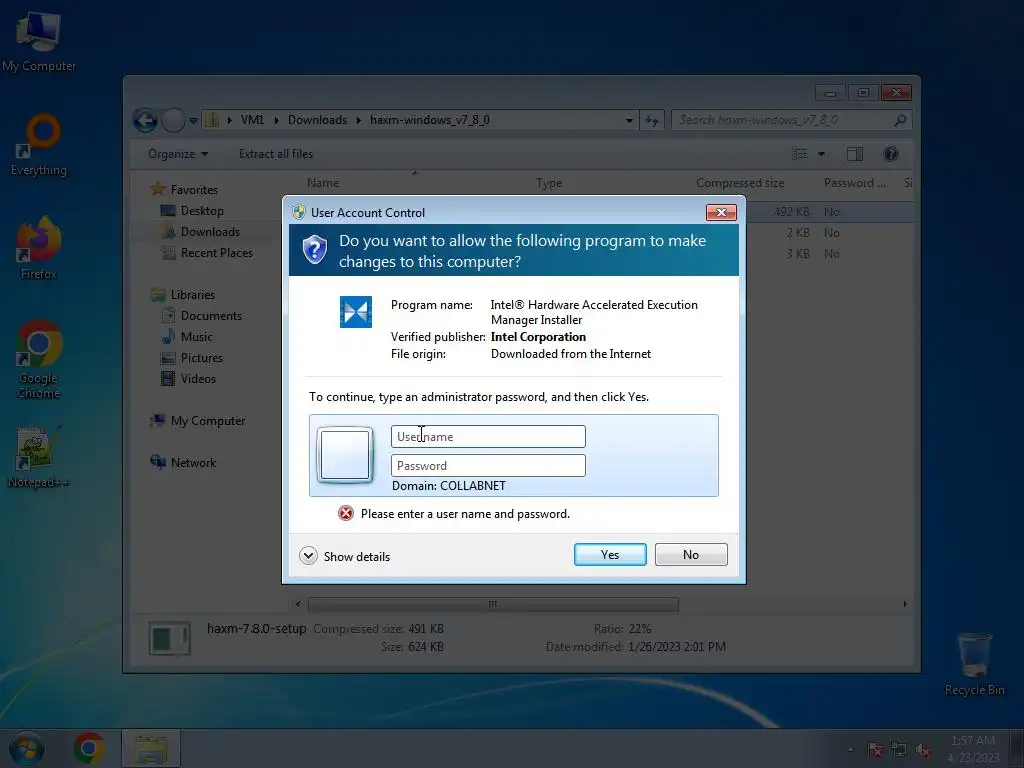Screen dimensions: 1024x768
Task: Click the Change your view icon
Action: 799,154
